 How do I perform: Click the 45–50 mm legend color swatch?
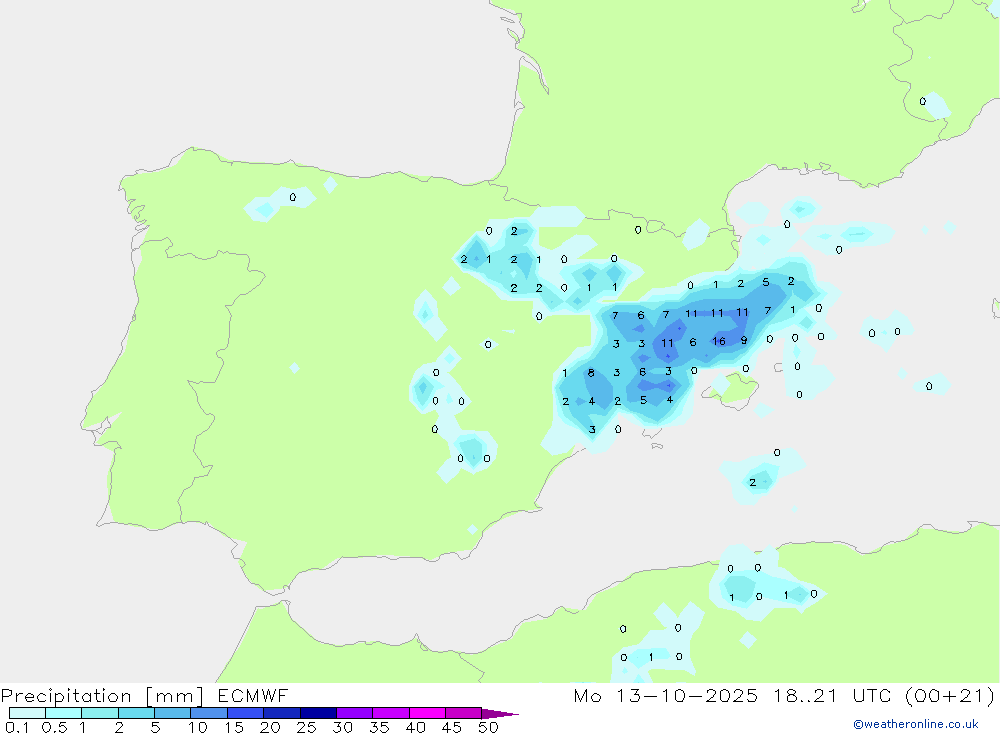coord(464,713)
